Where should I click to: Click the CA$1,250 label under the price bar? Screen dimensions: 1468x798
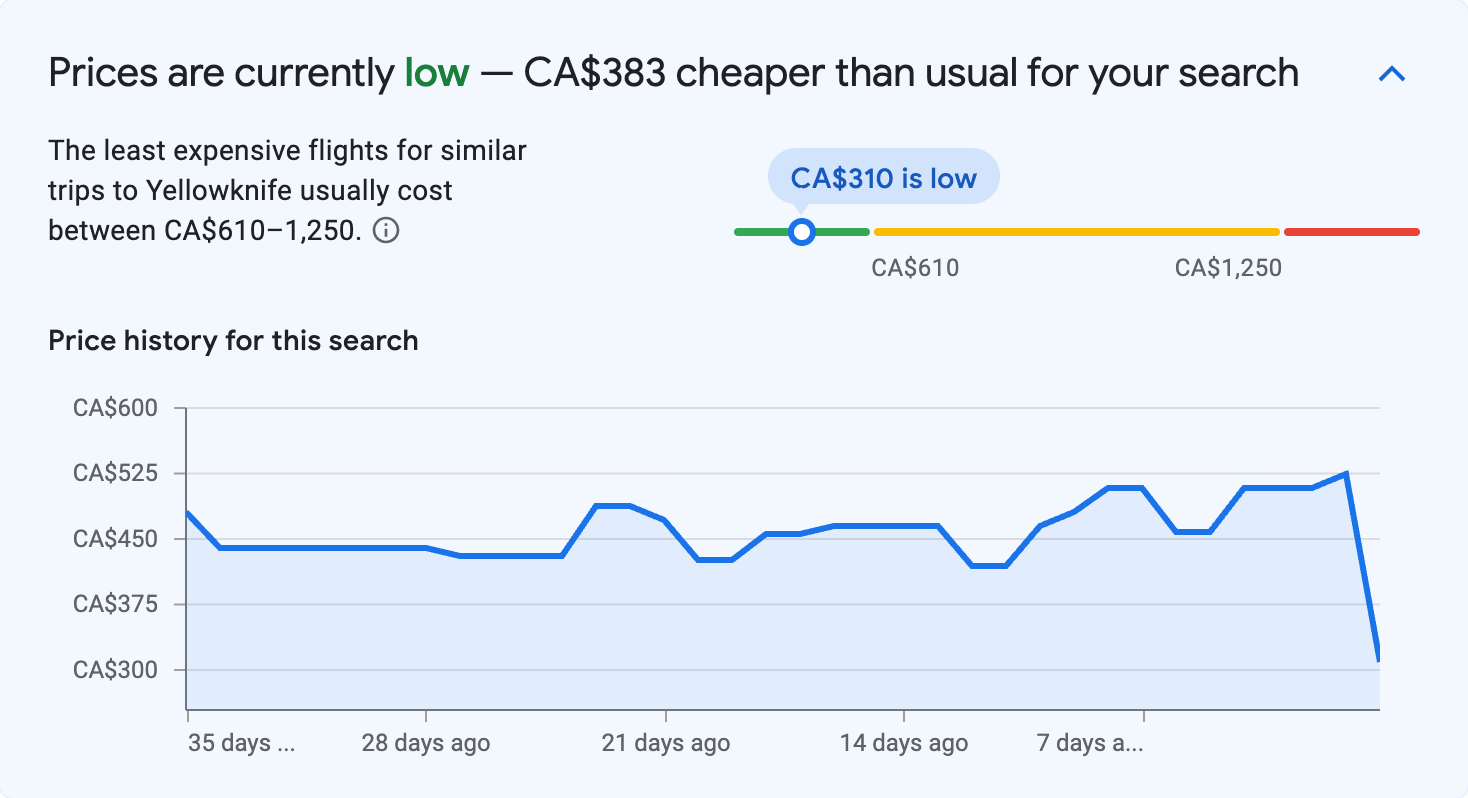pos(1228,268)
